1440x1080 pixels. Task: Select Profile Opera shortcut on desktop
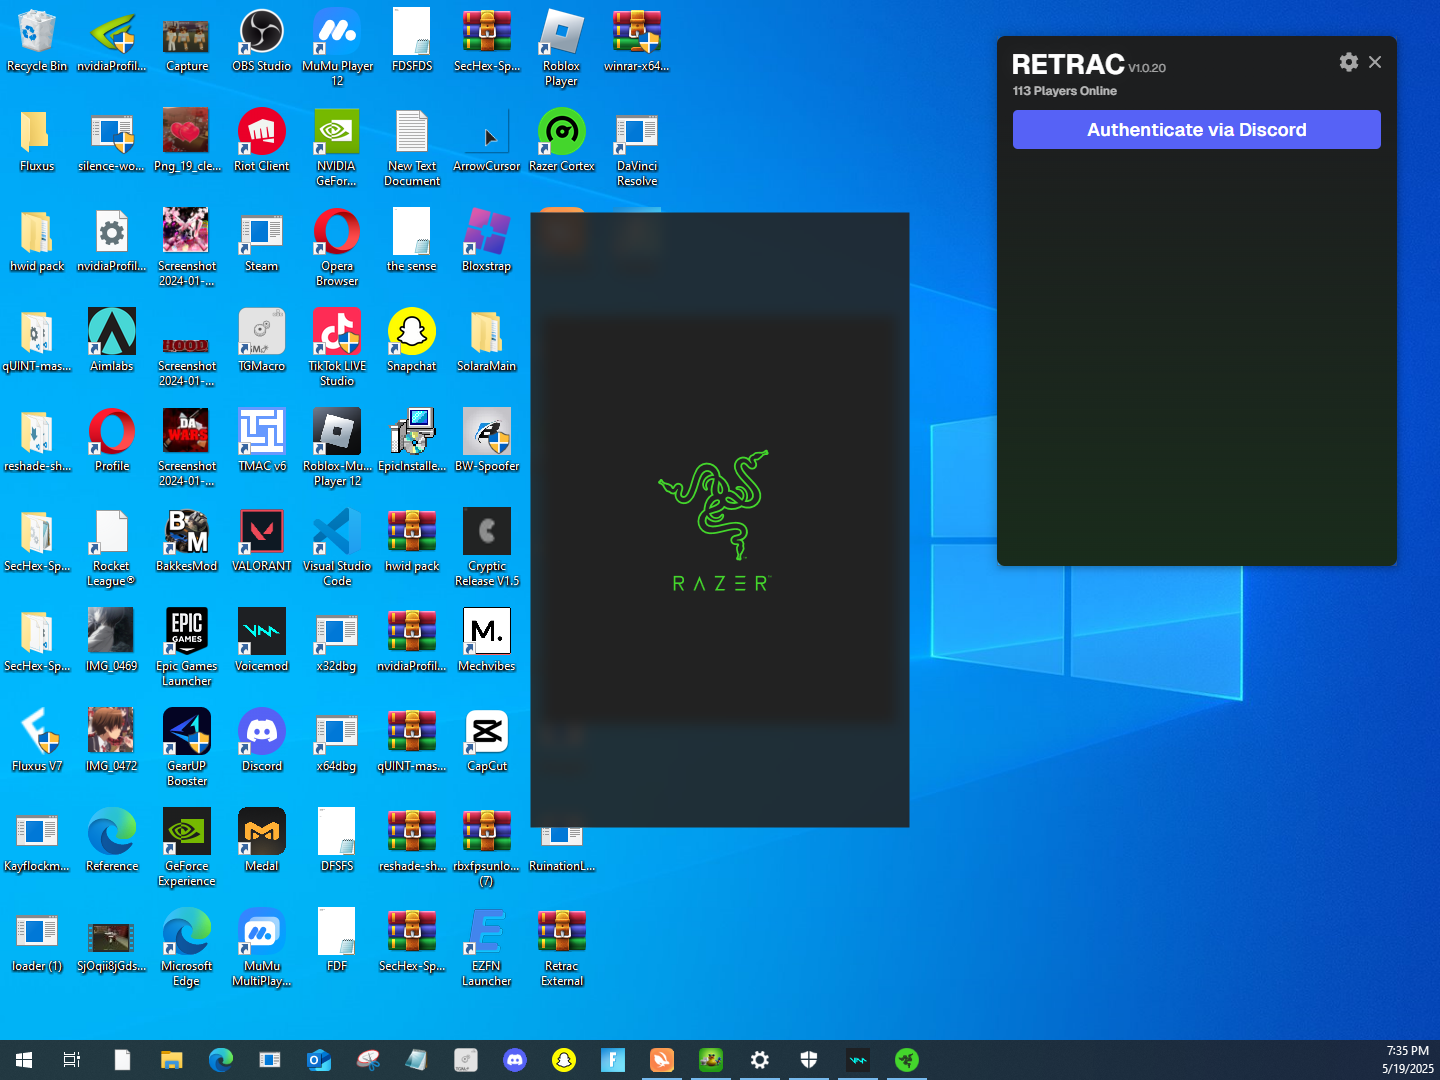pyautogui.click(x=112, y=441)
